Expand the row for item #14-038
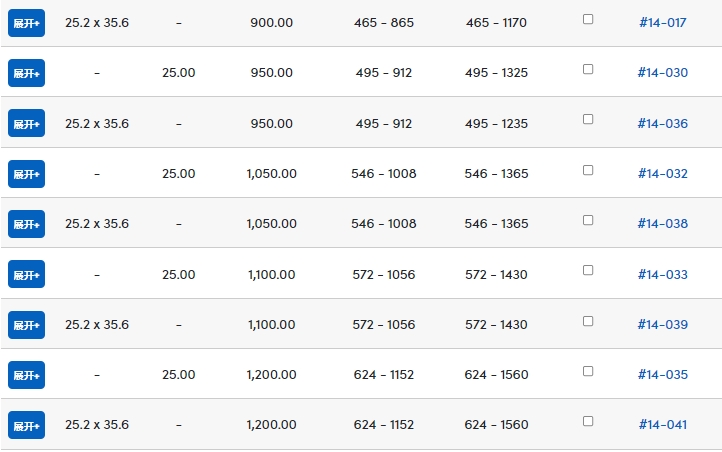Image resolution: width=722 pixels, height=452 pixels. (26, 224)
